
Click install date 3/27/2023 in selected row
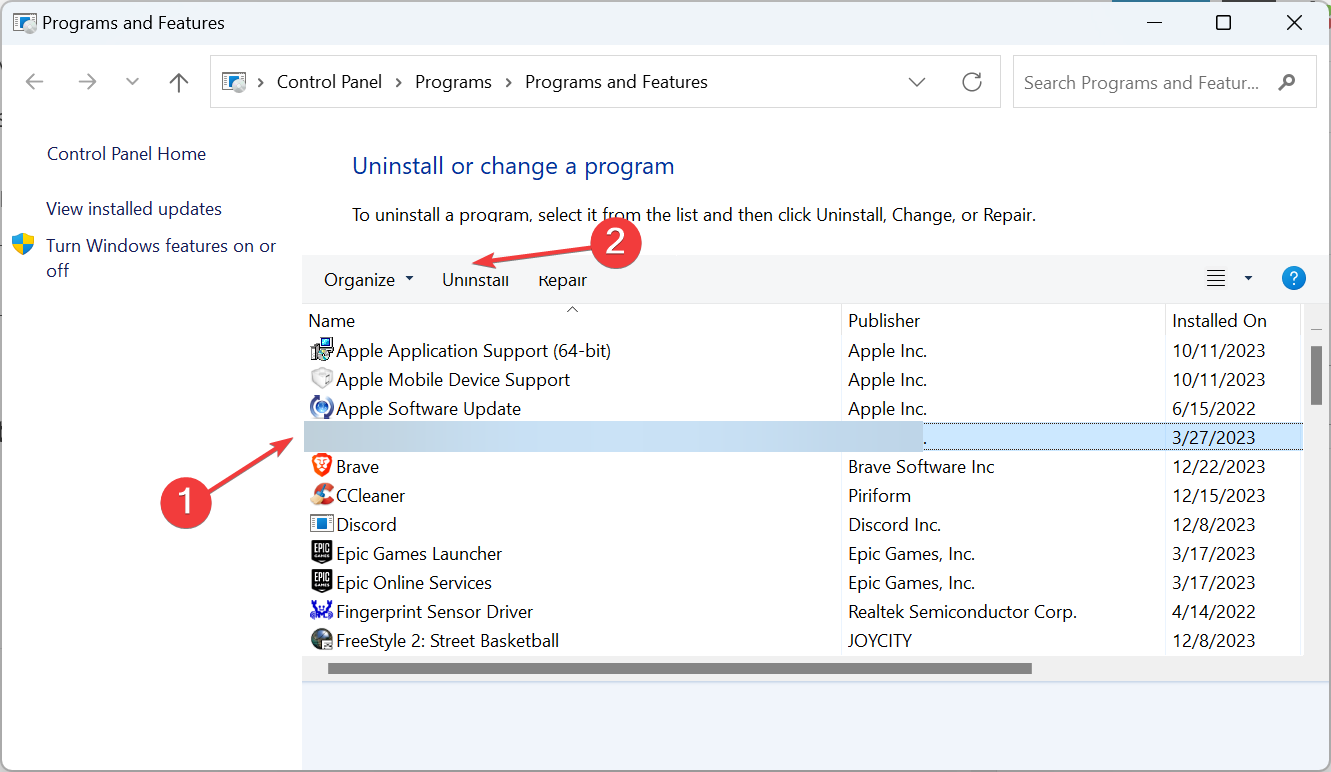(1213, 438)
